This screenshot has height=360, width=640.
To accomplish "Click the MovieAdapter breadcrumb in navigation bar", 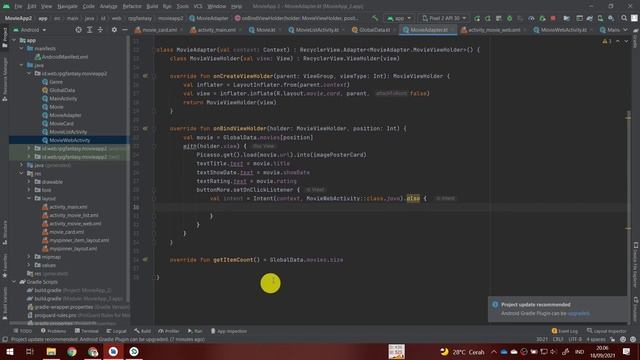I will pos(209,18).
